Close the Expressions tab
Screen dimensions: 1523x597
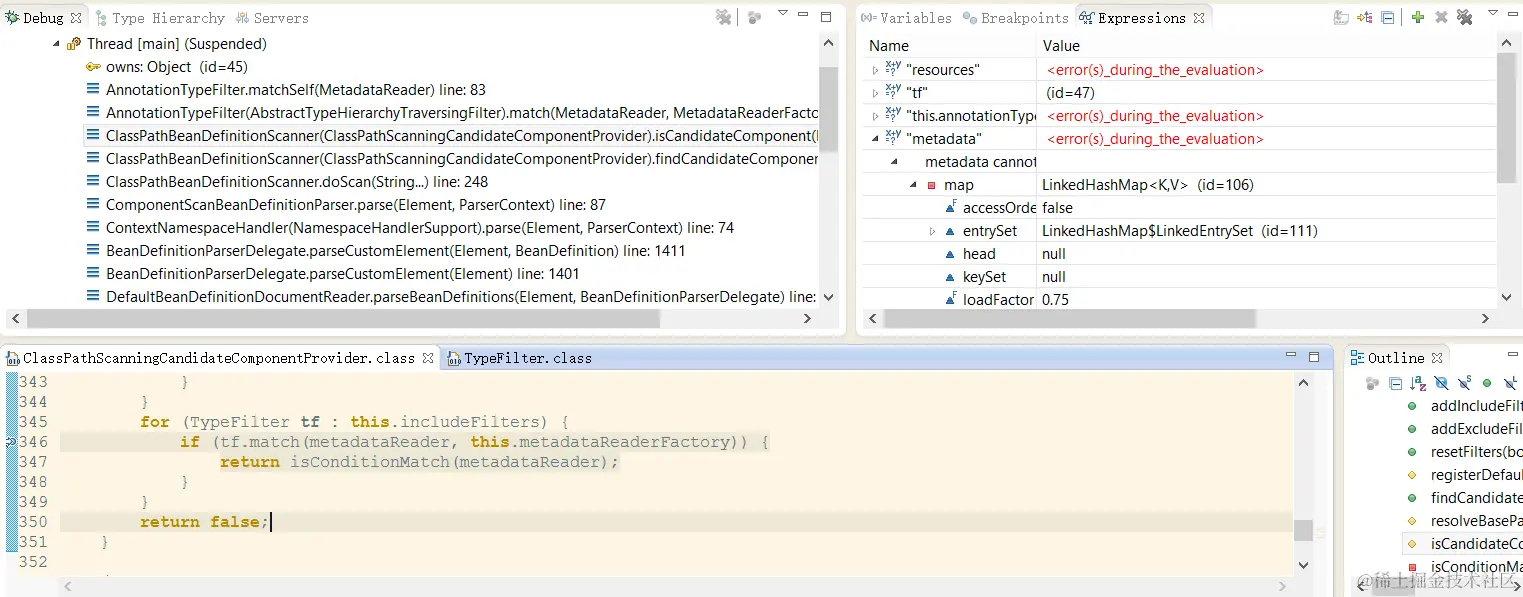tap(1199, 18)
